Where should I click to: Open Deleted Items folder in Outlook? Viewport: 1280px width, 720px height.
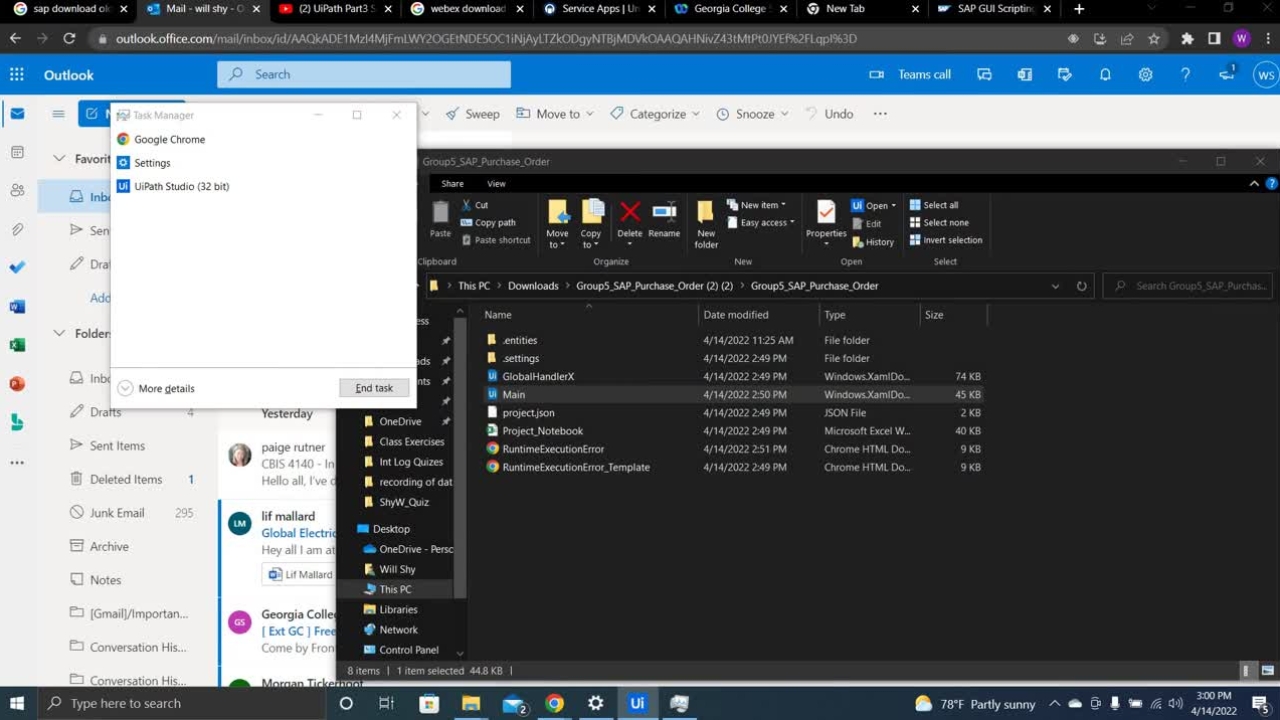(126, 479)
